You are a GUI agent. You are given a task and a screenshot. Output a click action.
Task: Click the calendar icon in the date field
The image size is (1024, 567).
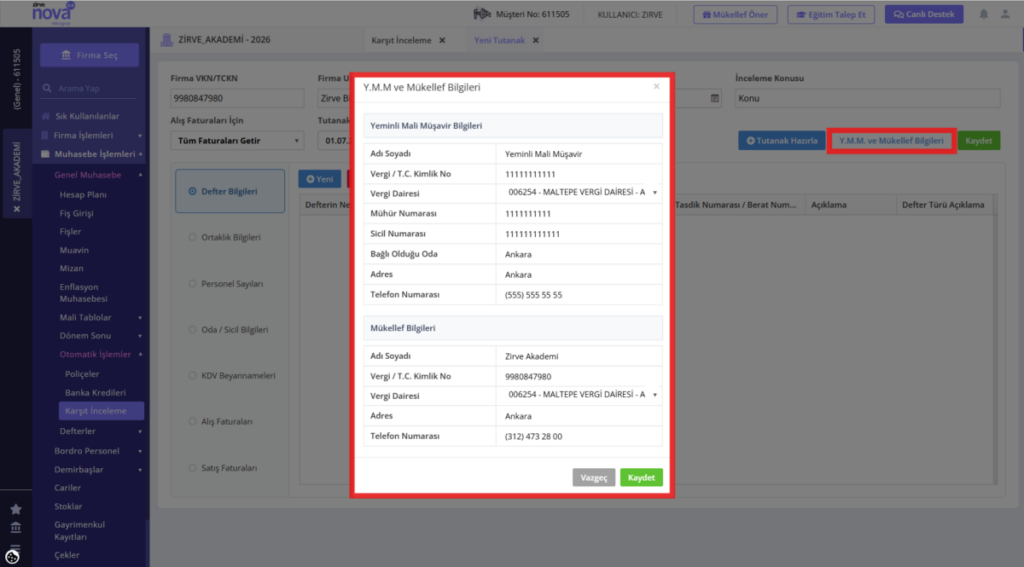[714, 98]
